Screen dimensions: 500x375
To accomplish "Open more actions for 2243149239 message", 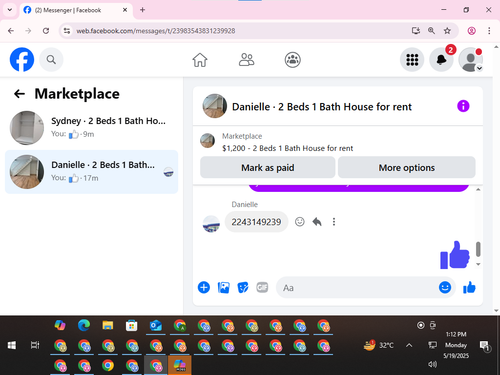I will click(334, 222).
